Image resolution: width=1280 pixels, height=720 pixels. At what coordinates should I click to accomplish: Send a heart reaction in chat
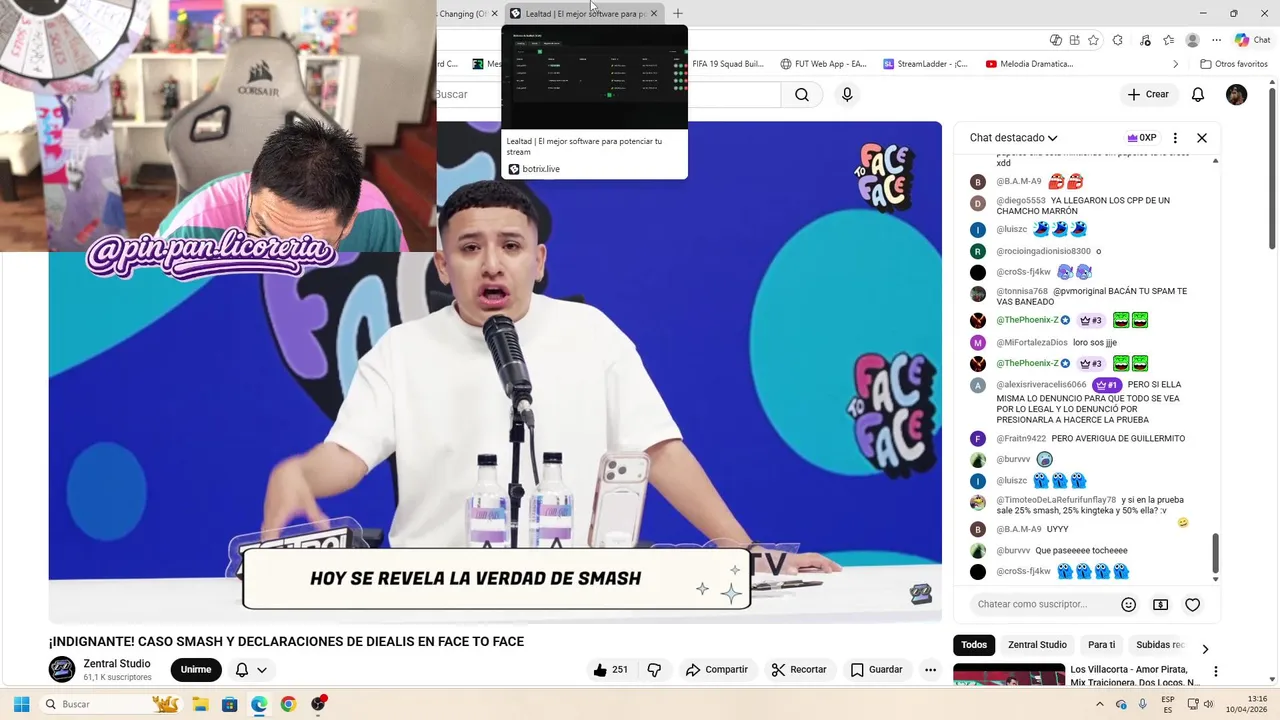point(1192,604)
